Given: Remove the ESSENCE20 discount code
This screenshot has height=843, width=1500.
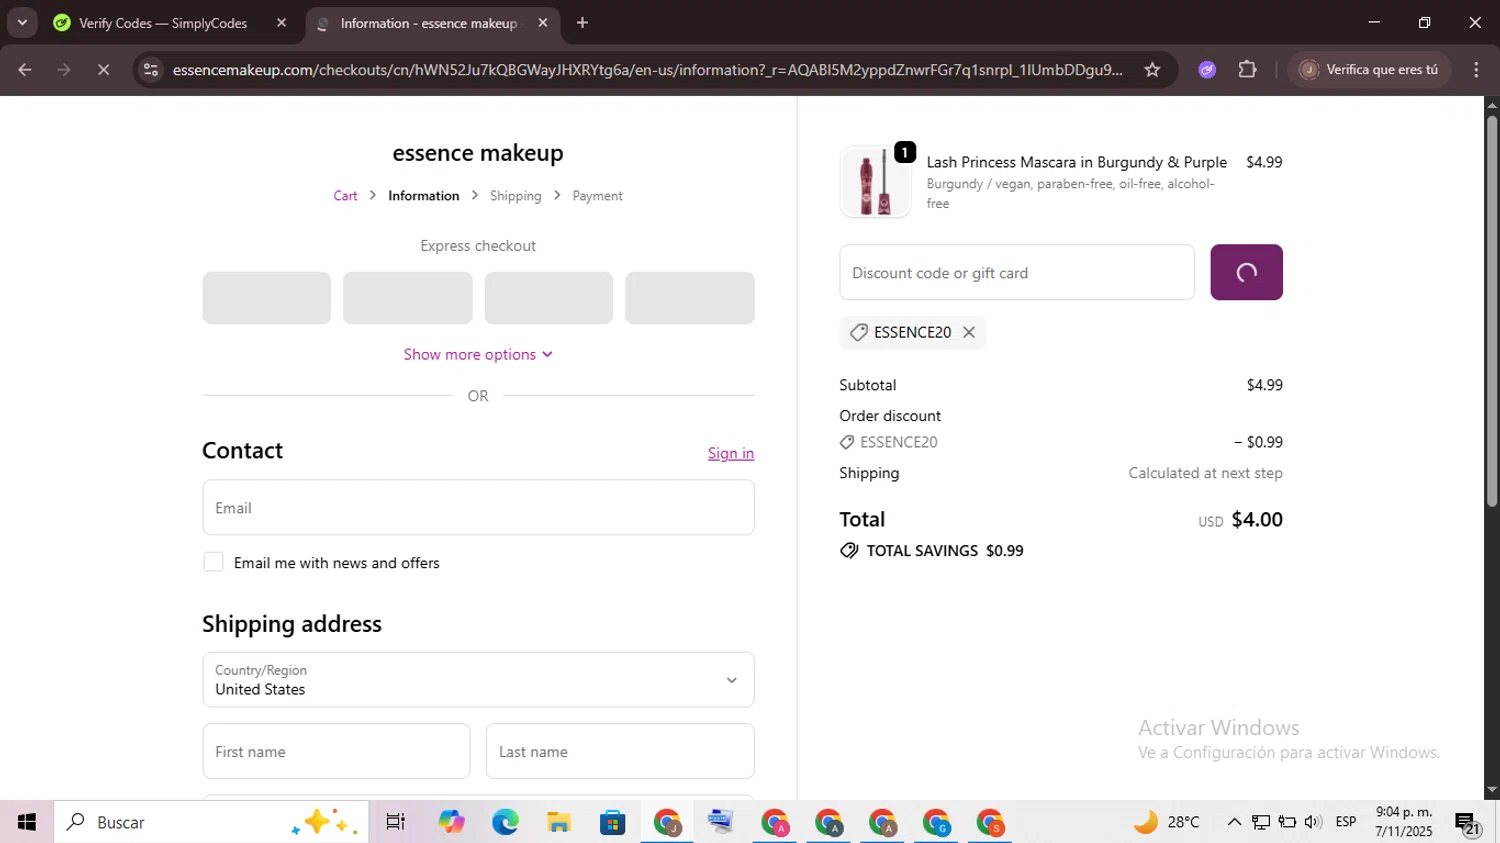Looking at the screenshot, I should click(x=968, y=332).
